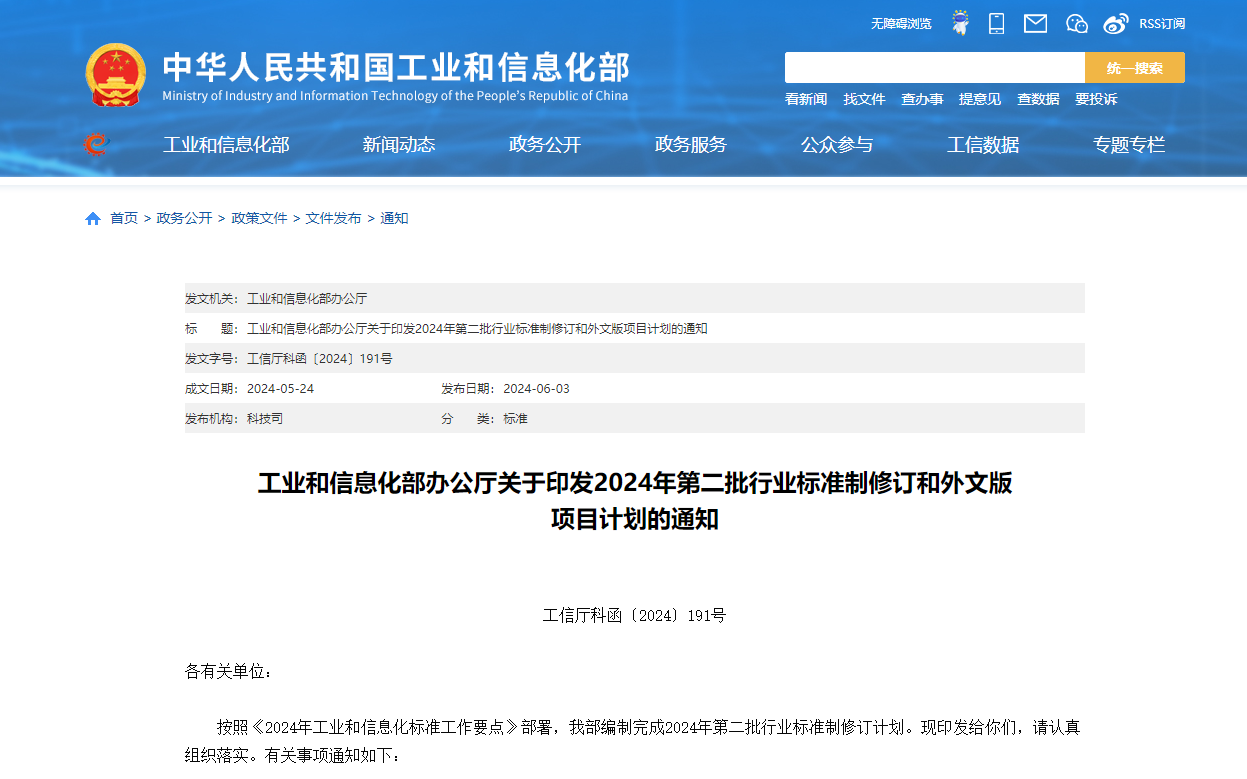Click the 中华人民共和国工业和信息化部 site title
The image size is (1247, 779).
tap(396, 67)
